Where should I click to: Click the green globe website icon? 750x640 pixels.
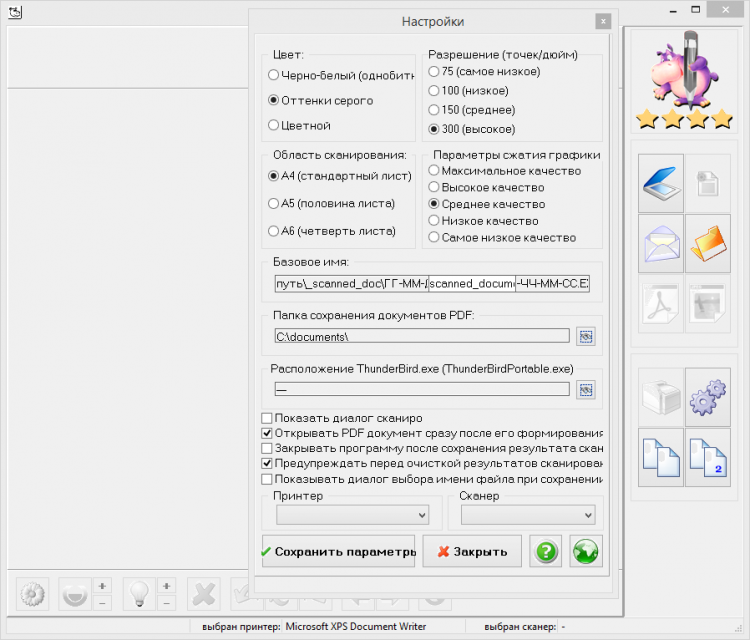pyautogui.click(x=585, y=552)
